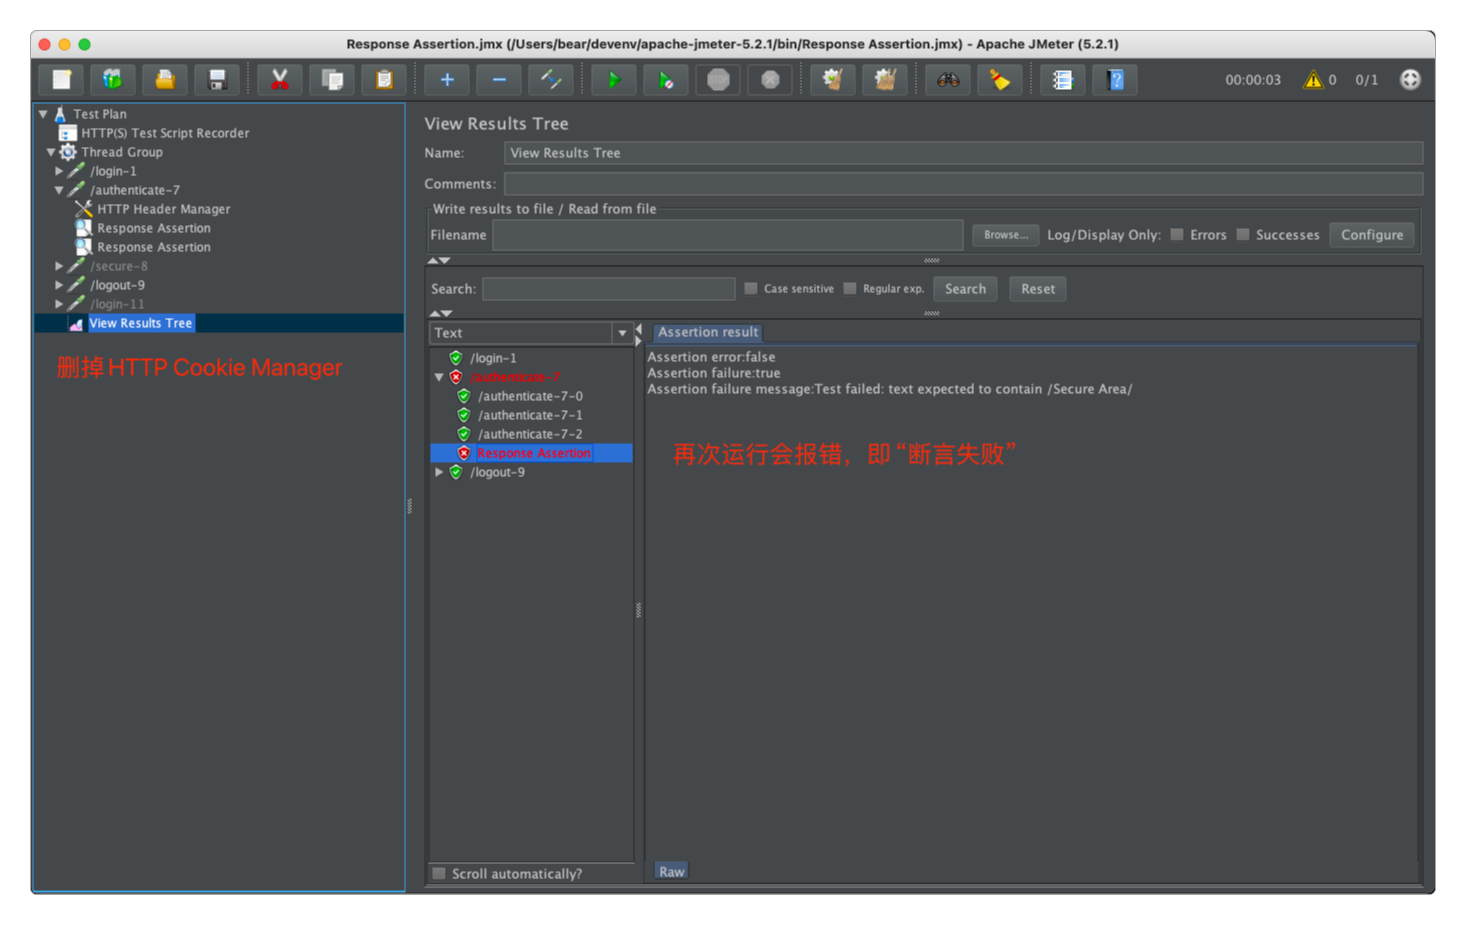Expand the /login-1 sampler in plan tree
This screenshot has height=925, width=1466.
coord(59,171)
